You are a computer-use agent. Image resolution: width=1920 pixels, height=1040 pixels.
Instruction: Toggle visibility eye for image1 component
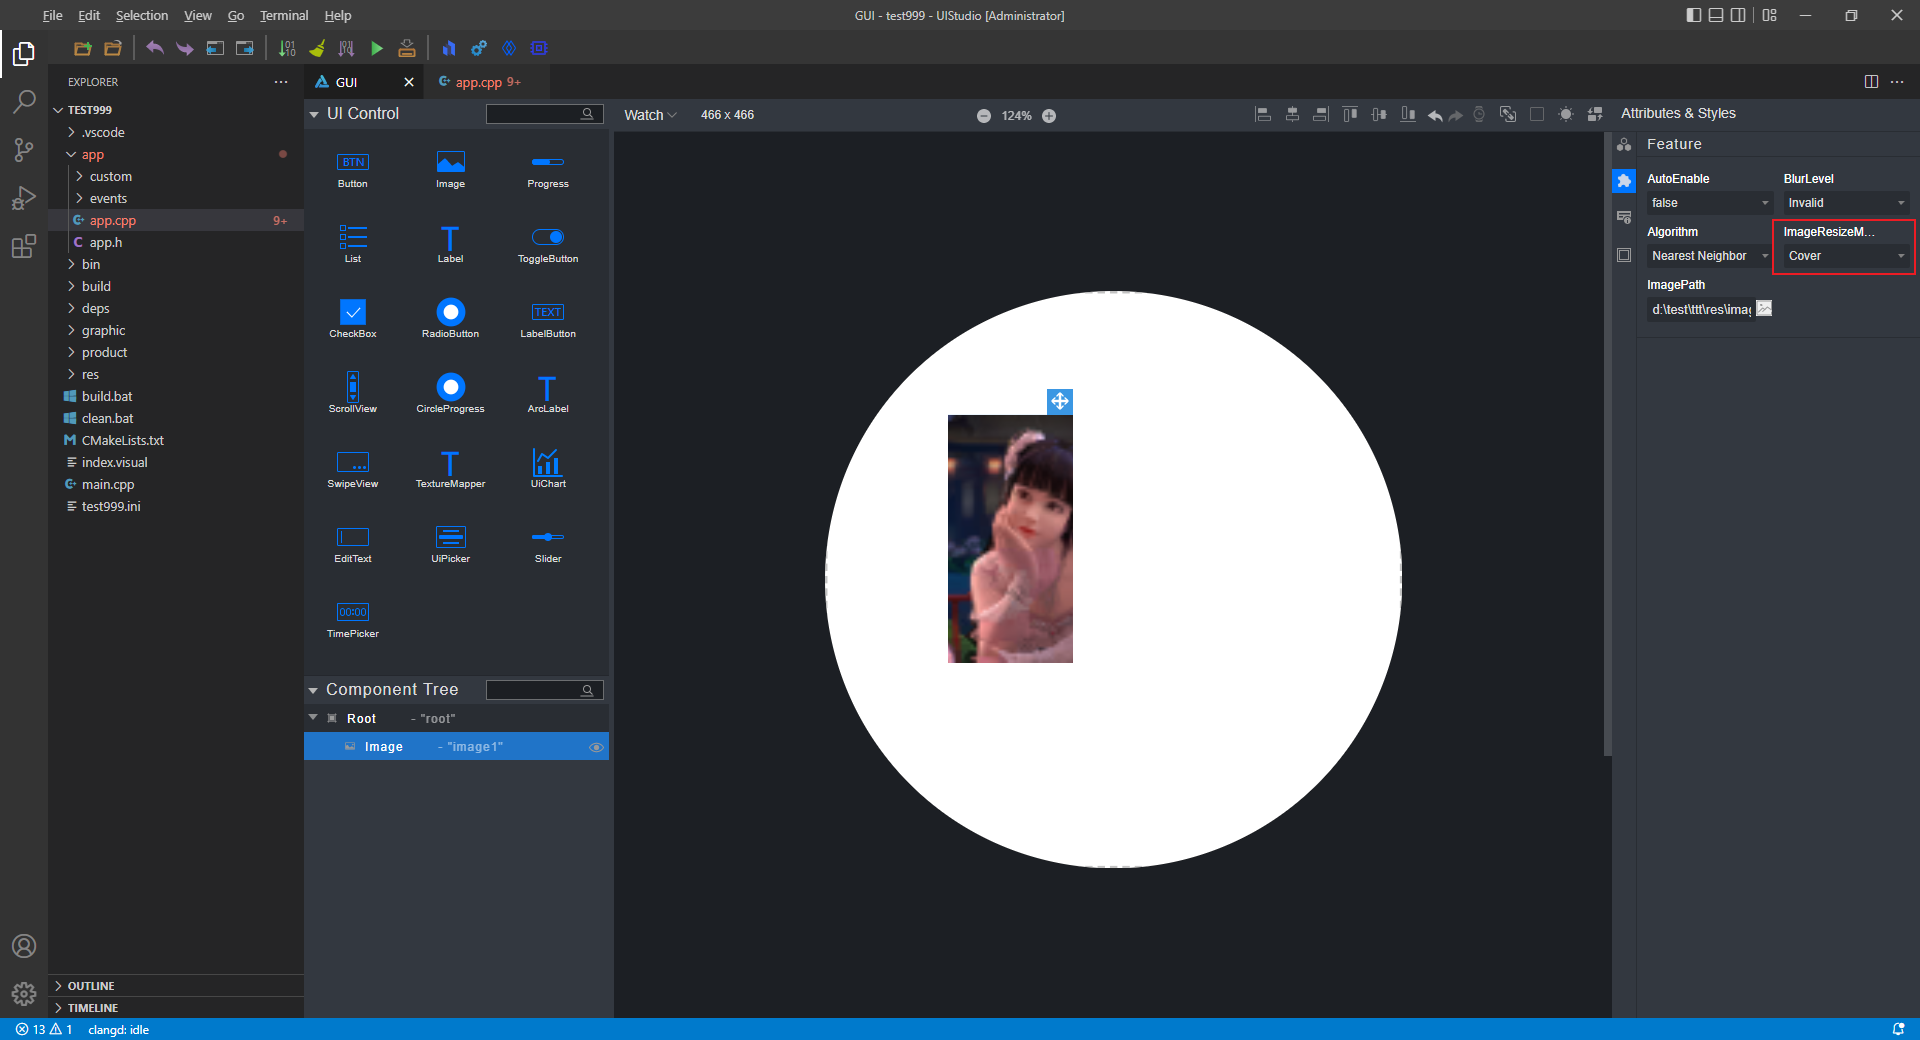[x=596, y=747]
